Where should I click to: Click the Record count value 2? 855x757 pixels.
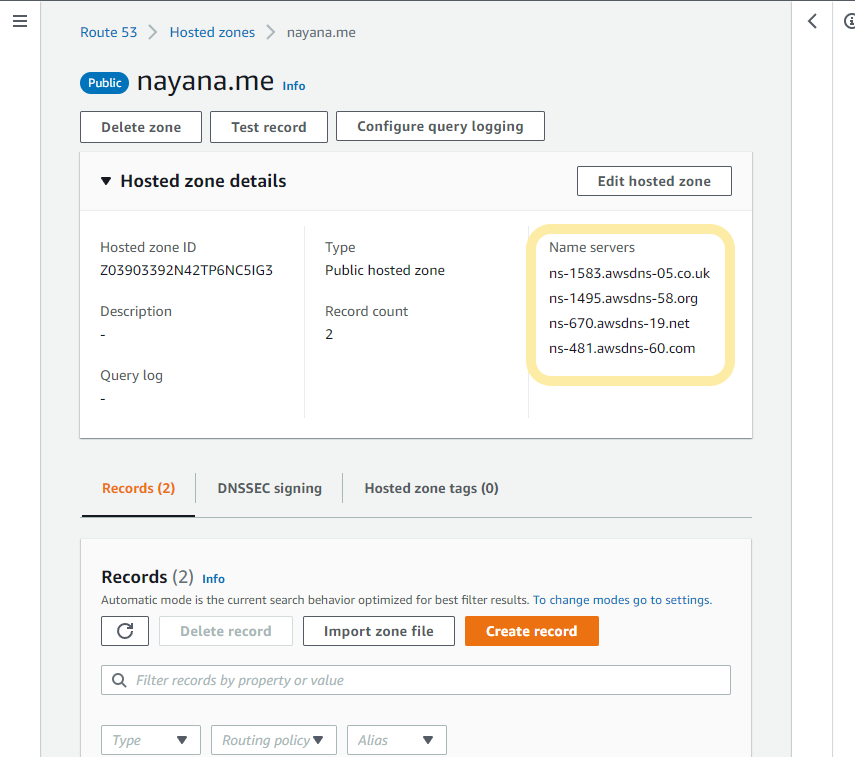pyautogui.click(x=329, y=334)
